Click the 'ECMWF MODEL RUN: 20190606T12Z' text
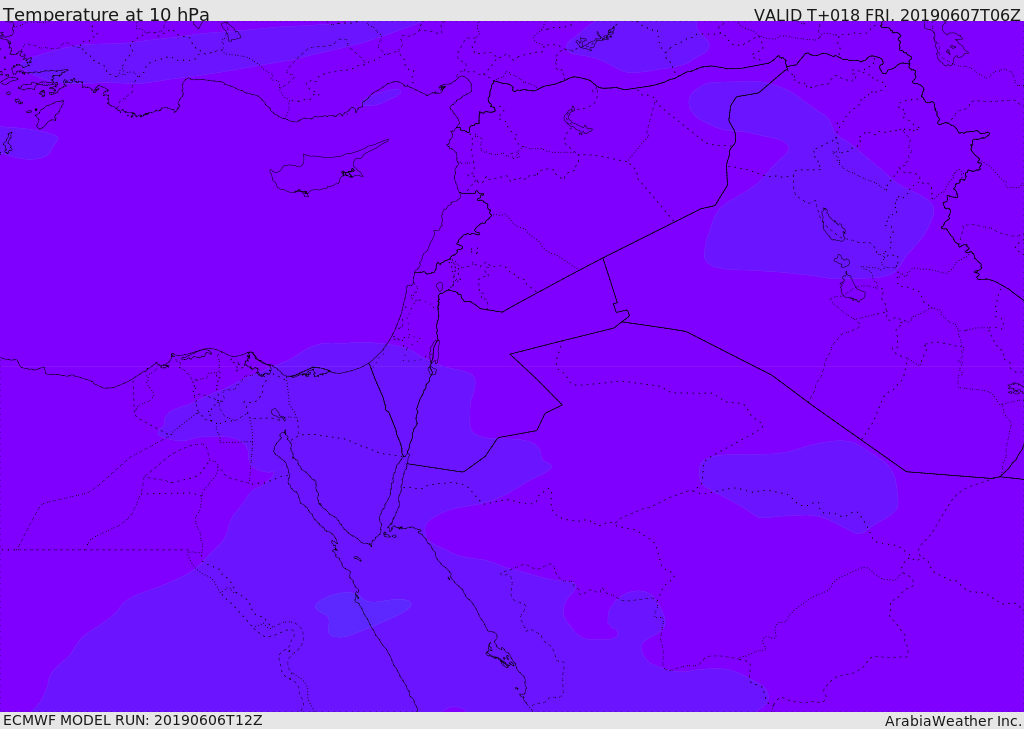1024x729 pixels. 133,720
